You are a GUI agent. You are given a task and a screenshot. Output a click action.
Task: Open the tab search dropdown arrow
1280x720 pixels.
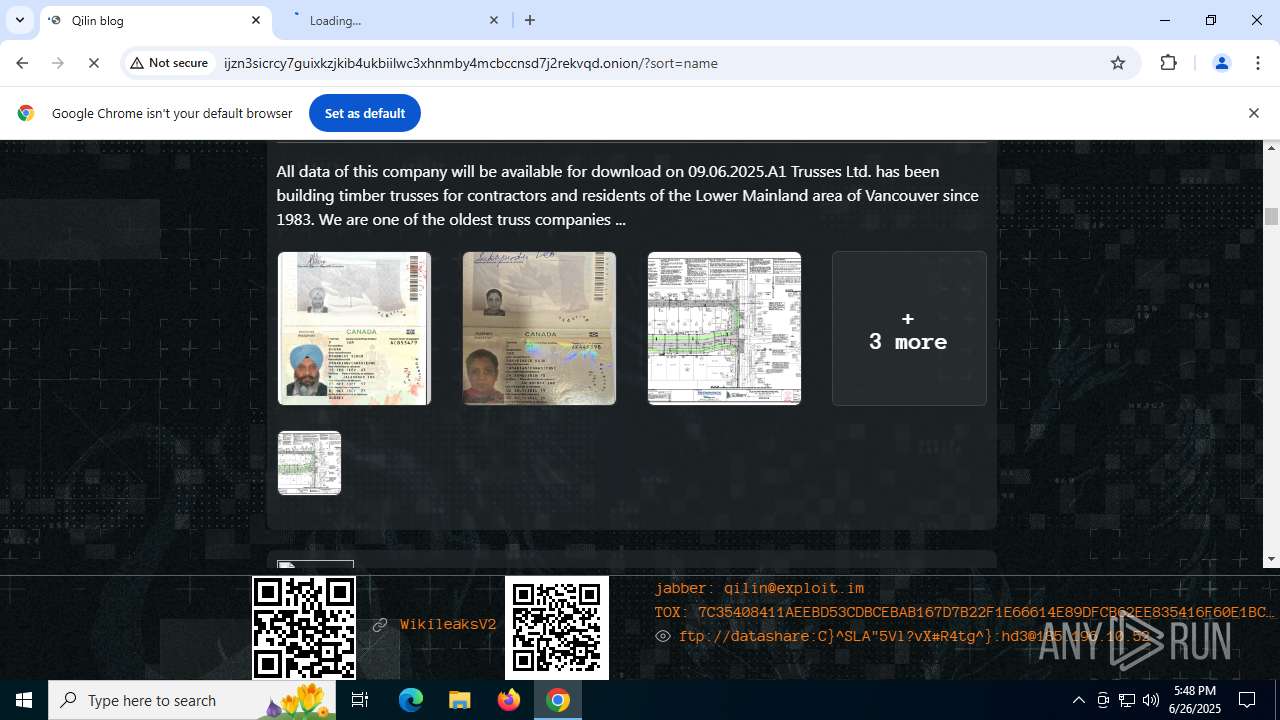pyautogui.click(x=19, y=20)
